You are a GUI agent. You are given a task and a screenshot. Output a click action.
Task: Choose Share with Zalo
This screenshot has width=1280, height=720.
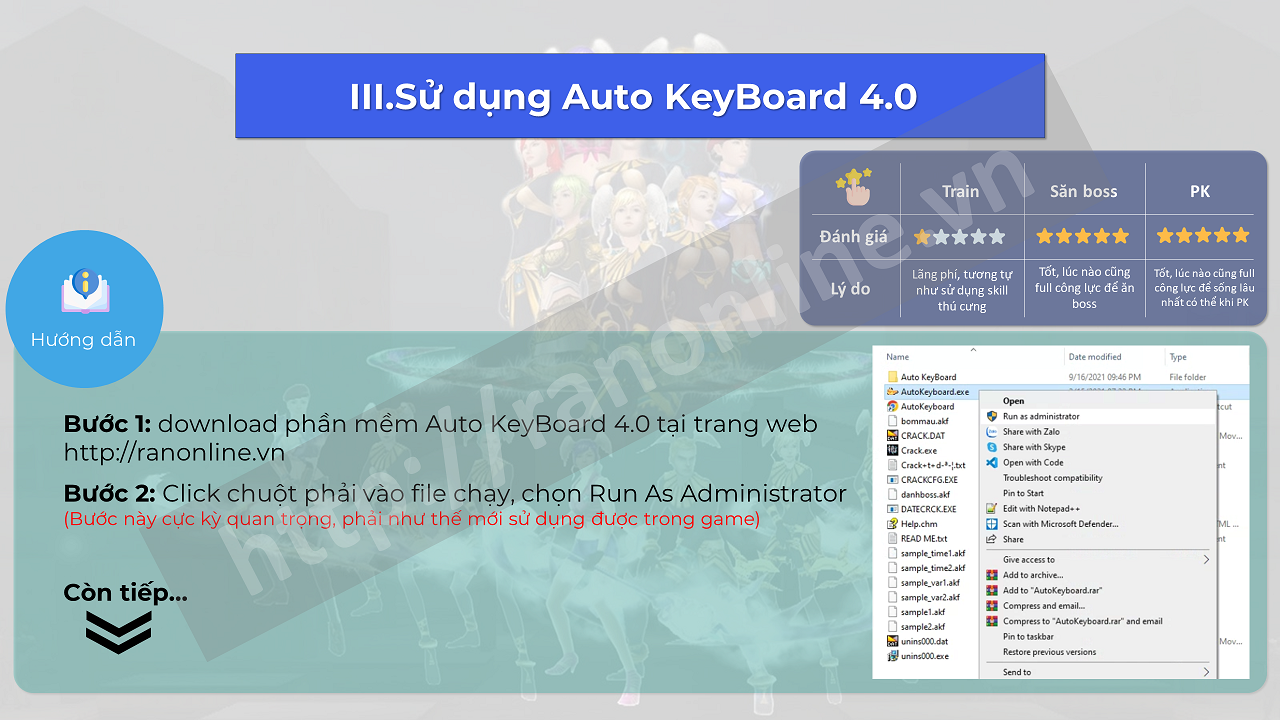[1031, 432]
